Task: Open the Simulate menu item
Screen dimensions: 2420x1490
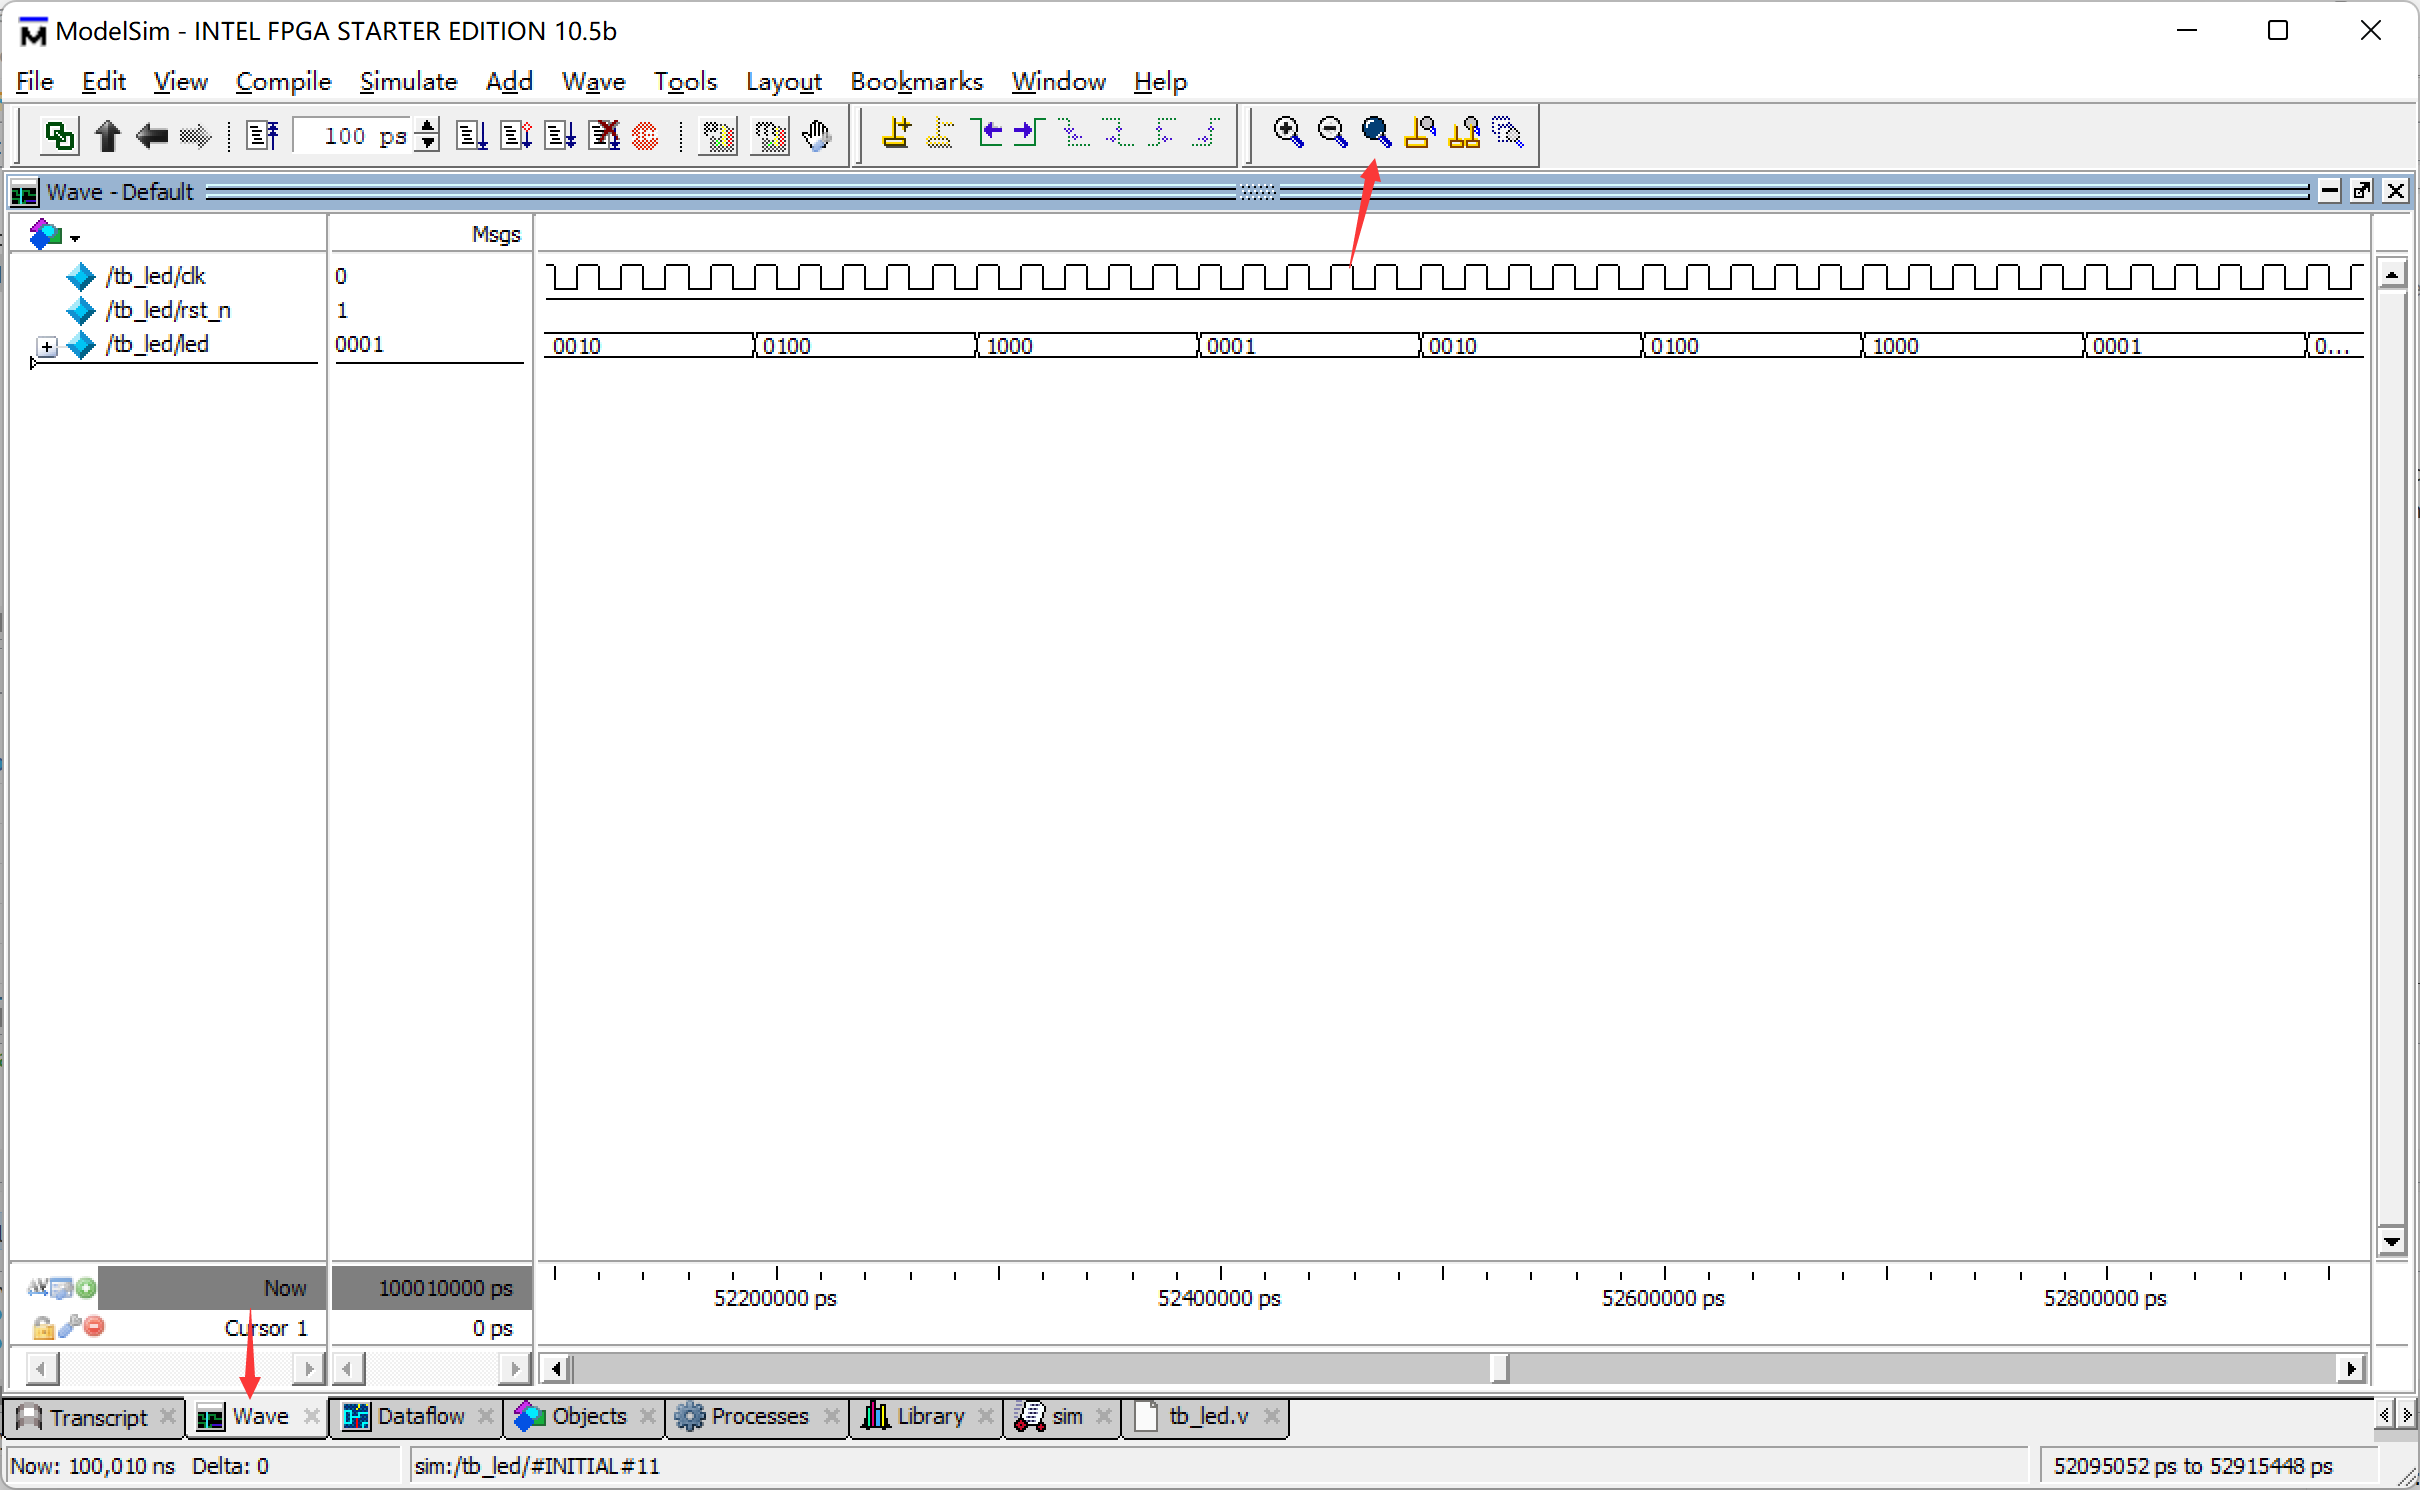Action: click(404, 81)
